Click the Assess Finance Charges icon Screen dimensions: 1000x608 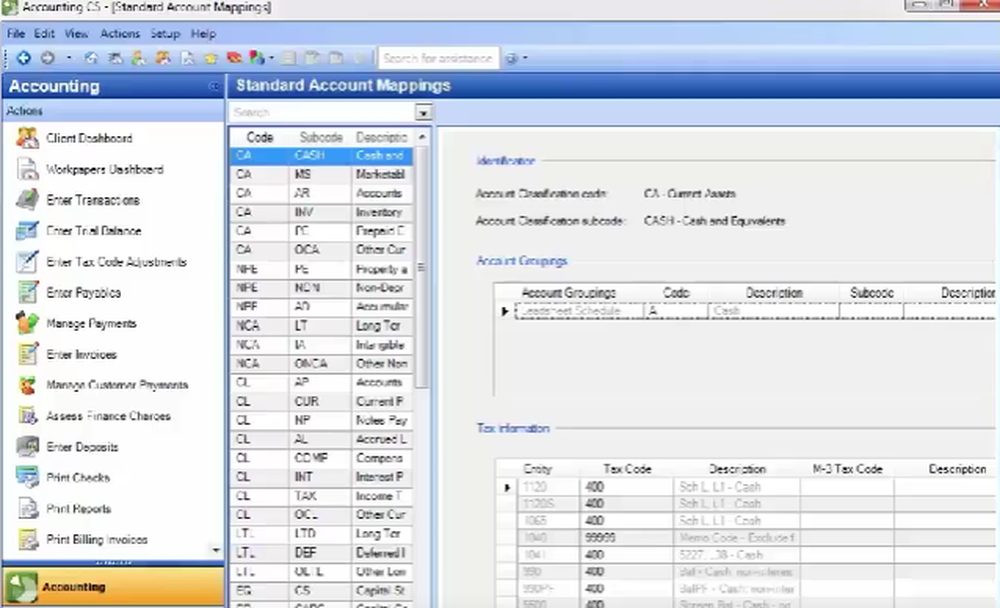coord(27,416)
